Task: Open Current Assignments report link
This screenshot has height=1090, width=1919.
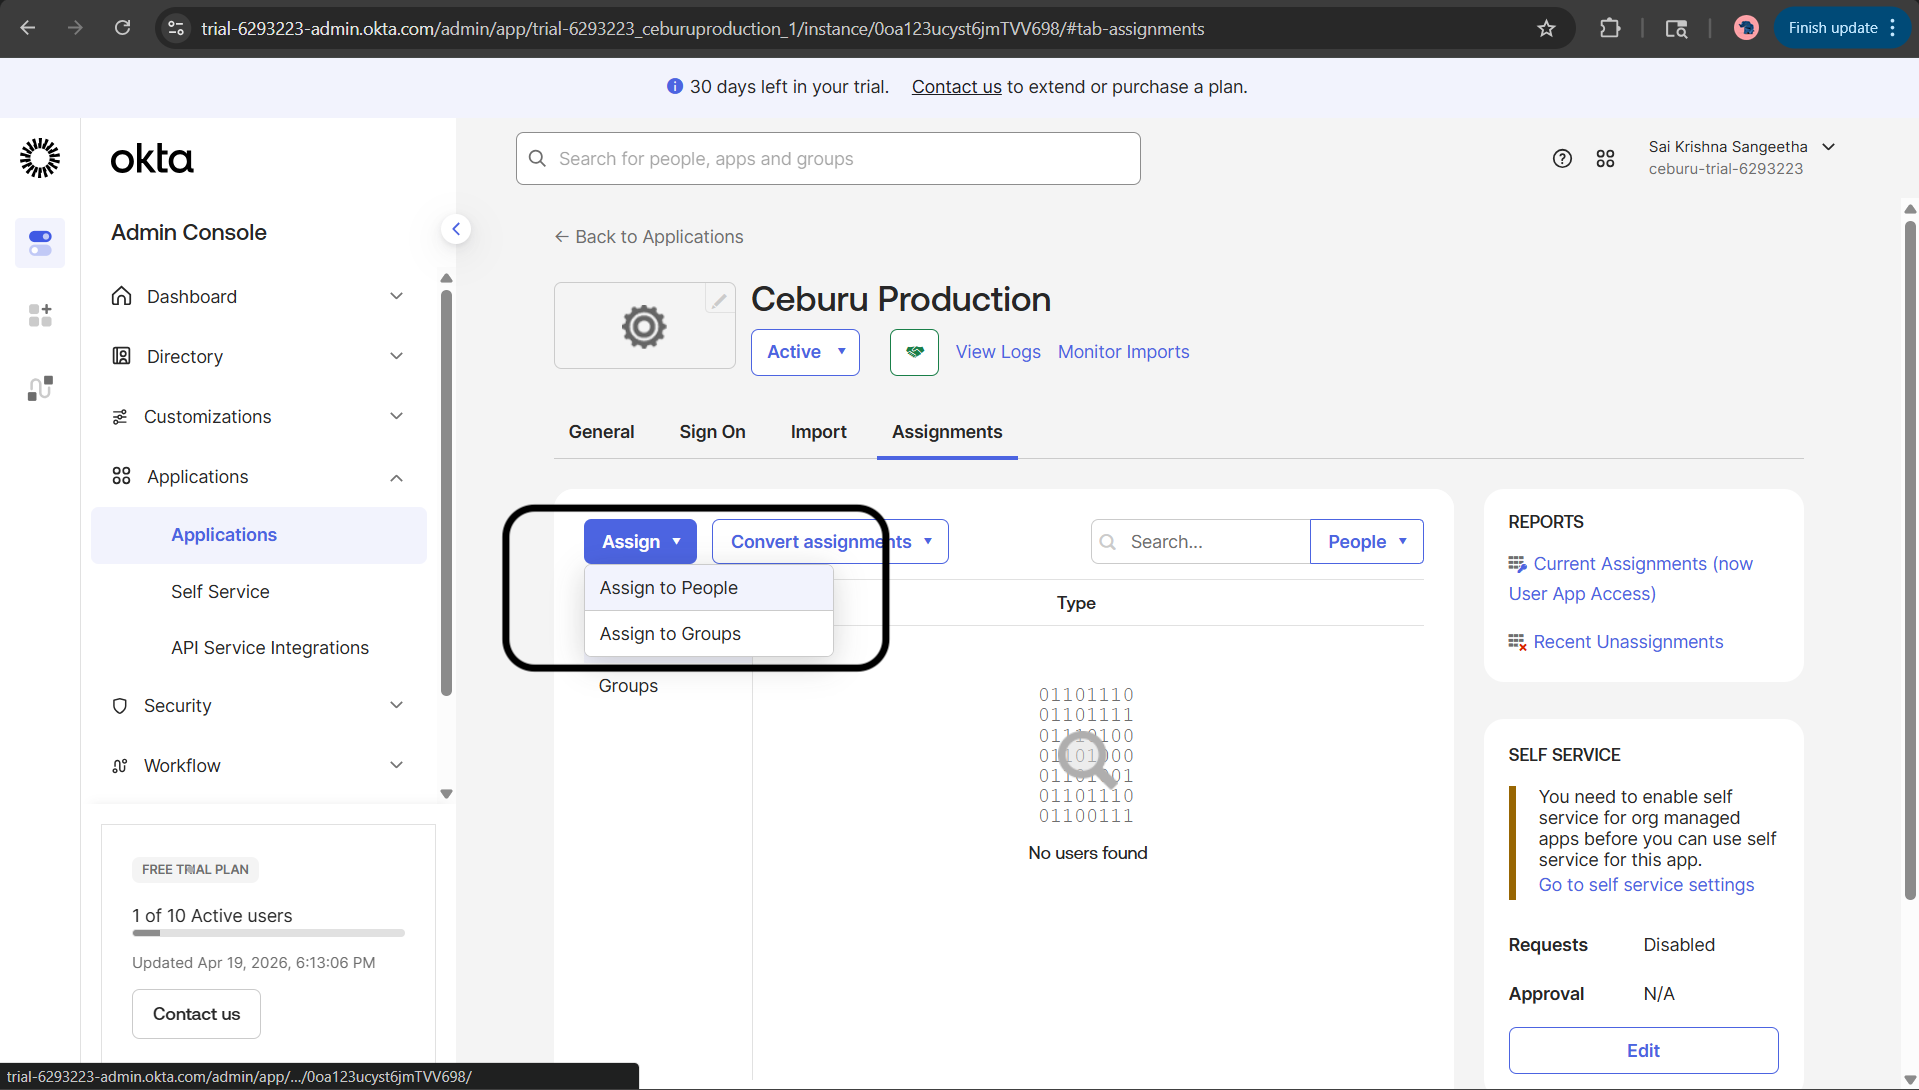Action: tap(1631, 579)
